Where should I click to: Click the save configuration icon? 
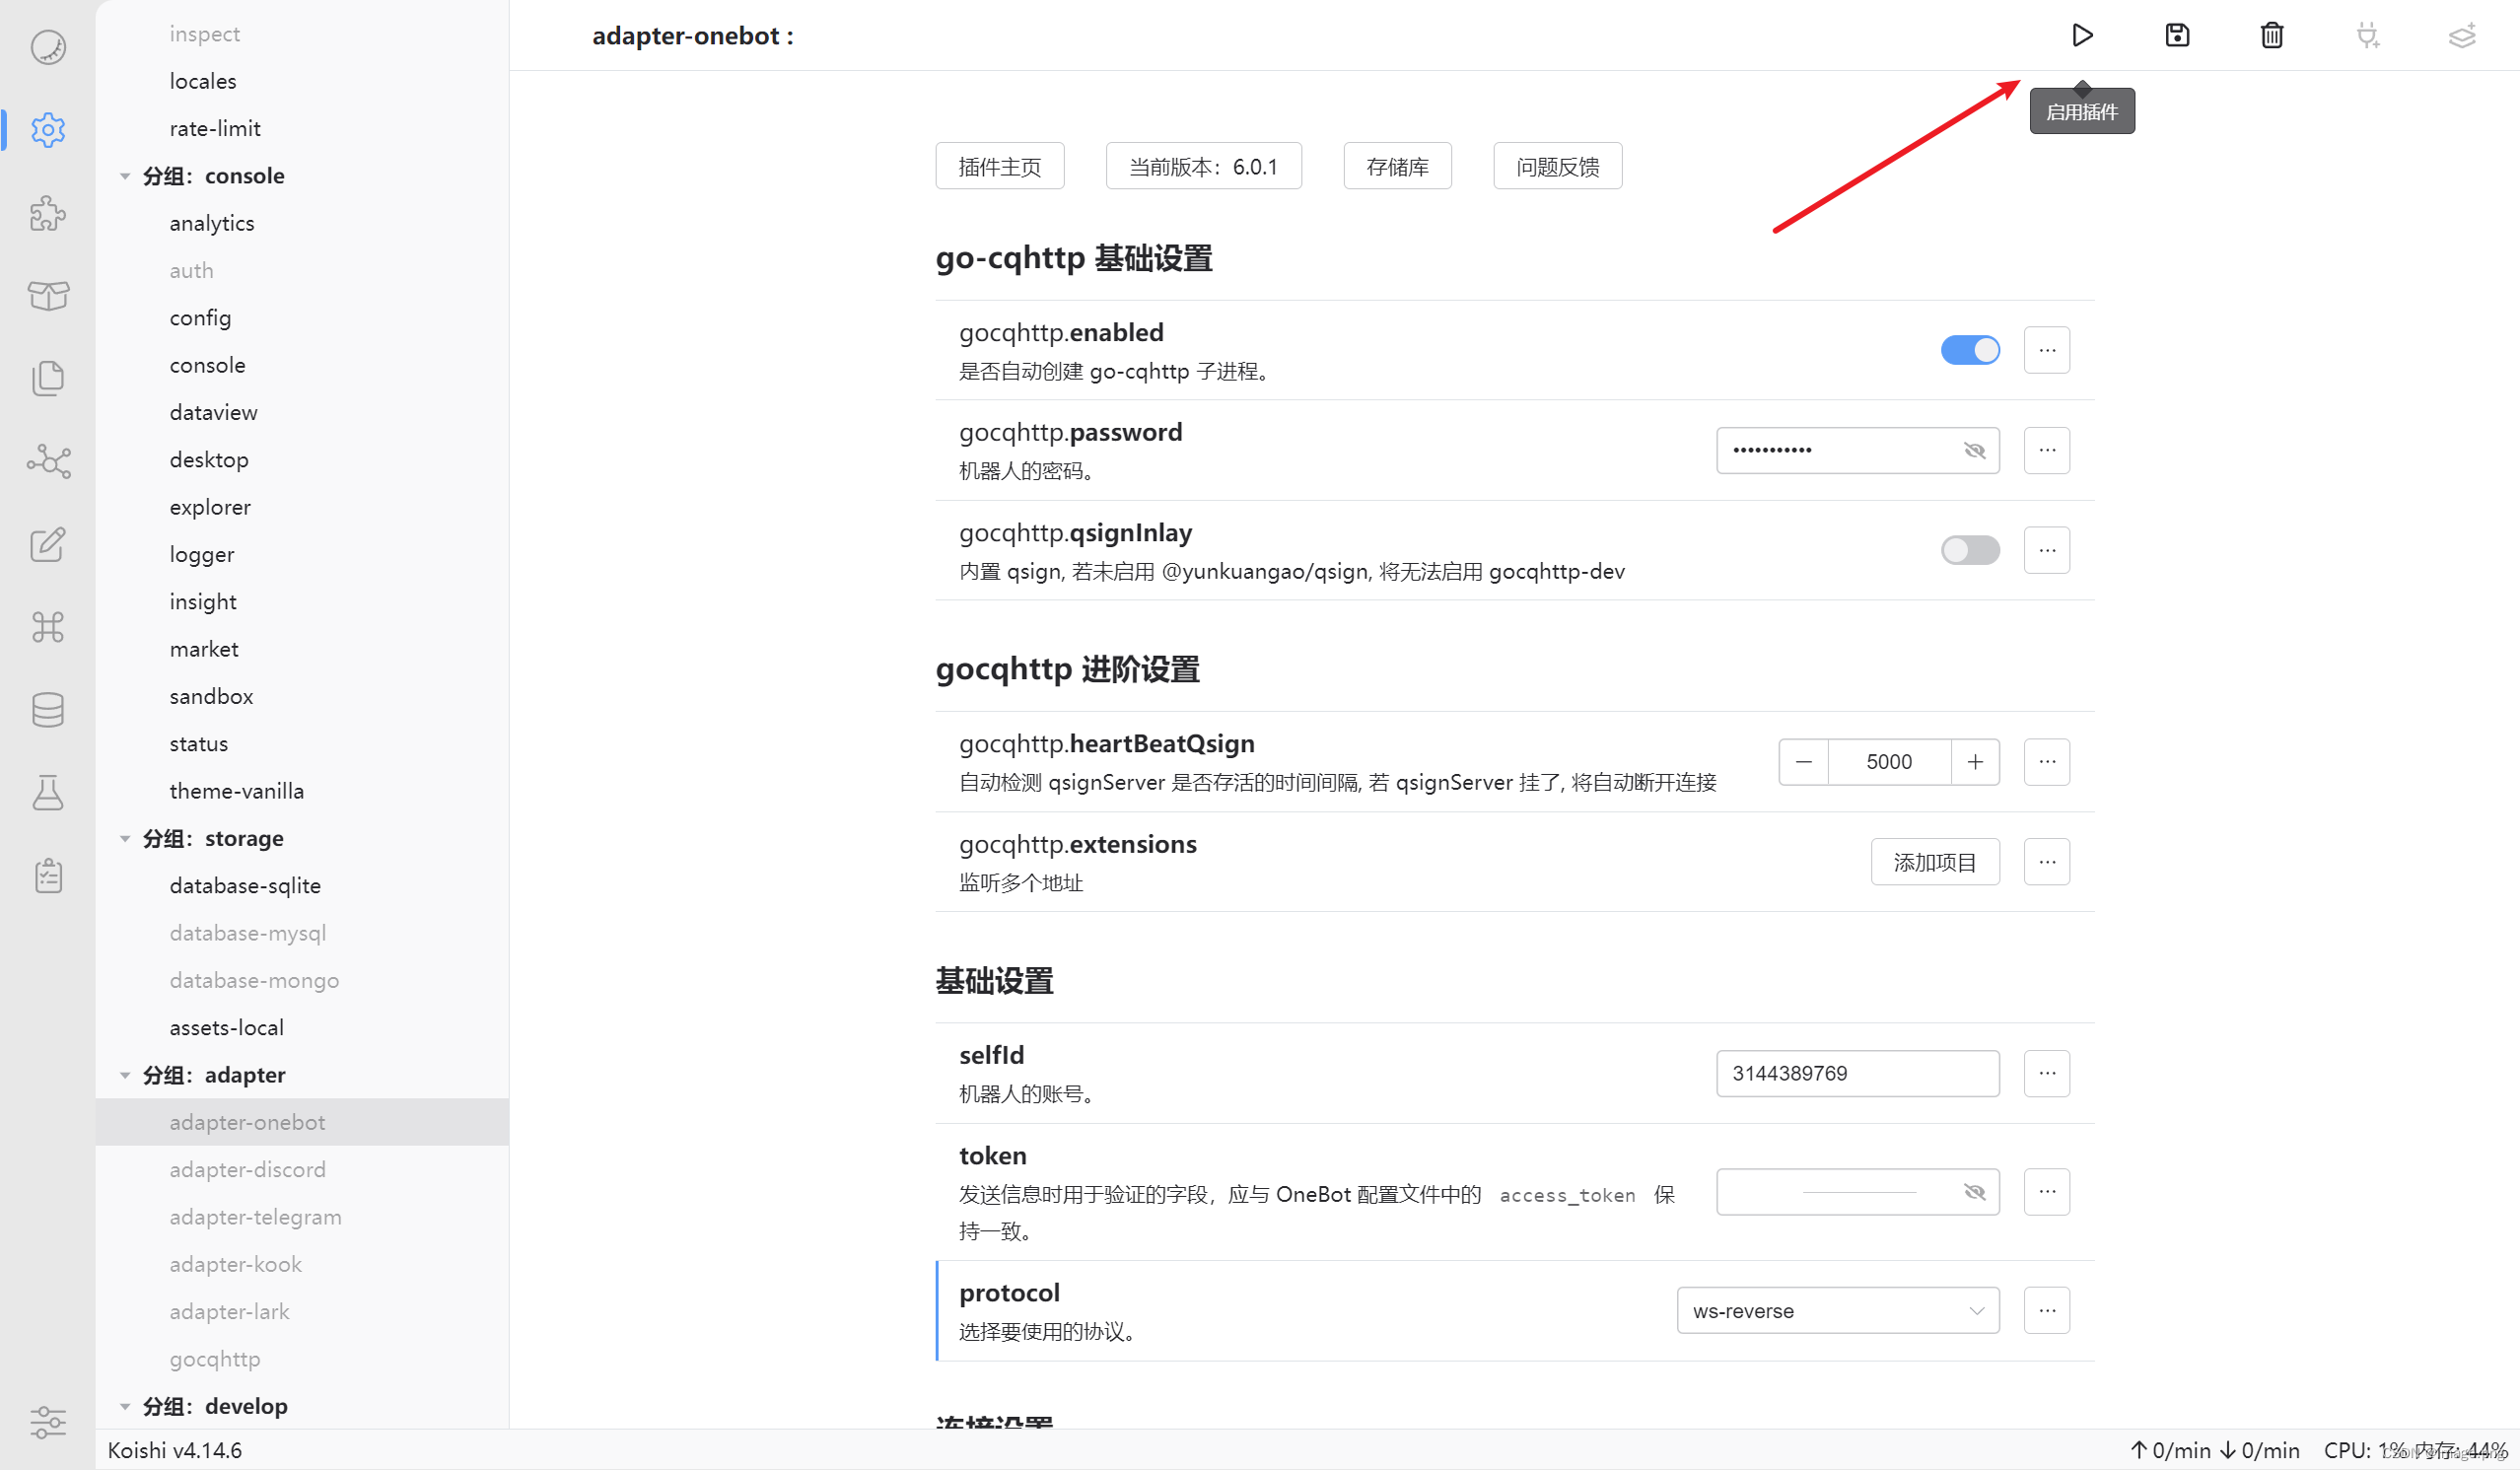pyautogui.click(x=2177, y=36)
